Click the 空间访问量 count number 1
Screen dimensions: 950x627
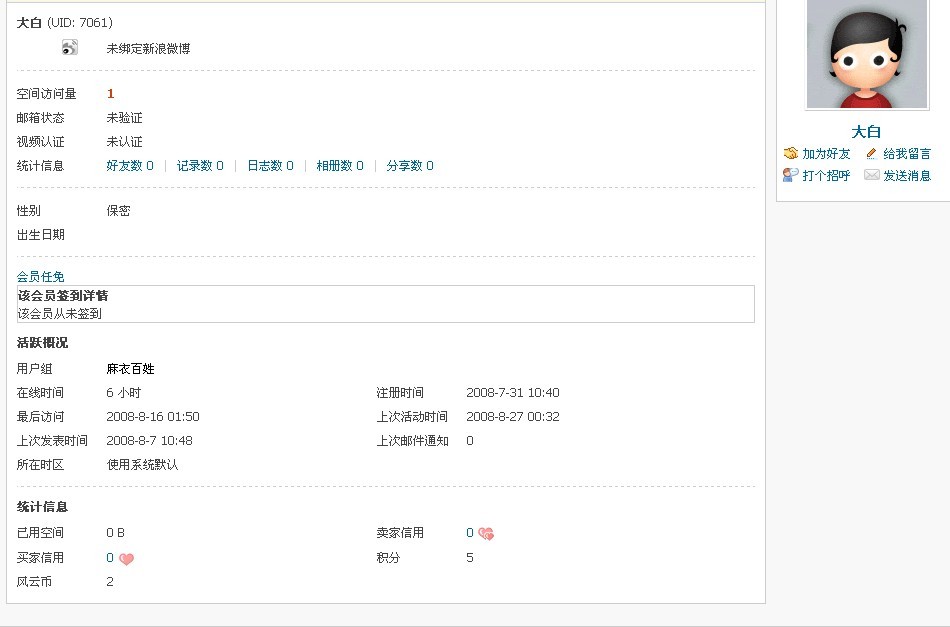click(x=111, y=94)
